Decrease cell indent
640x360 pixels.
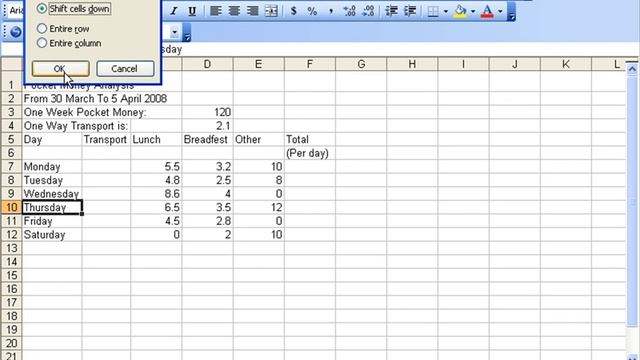pyautogui.click(x=391, y=11)
